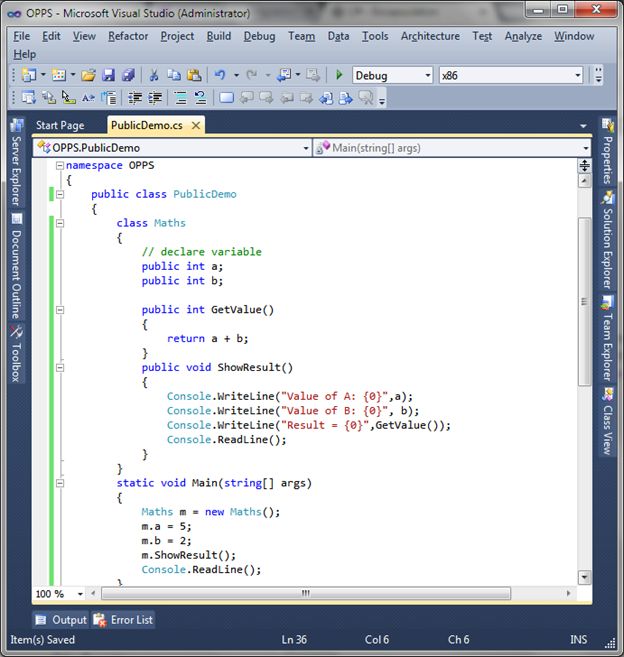Close the PublicDemo.cs tab
Viewport: 624px width, 657px height.
(196, 125)
